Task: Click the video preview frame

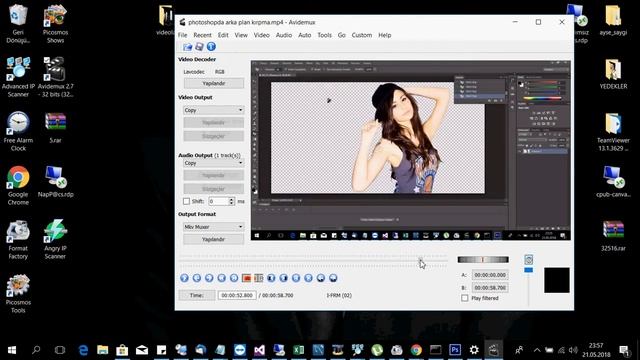Action: [411, 150]
